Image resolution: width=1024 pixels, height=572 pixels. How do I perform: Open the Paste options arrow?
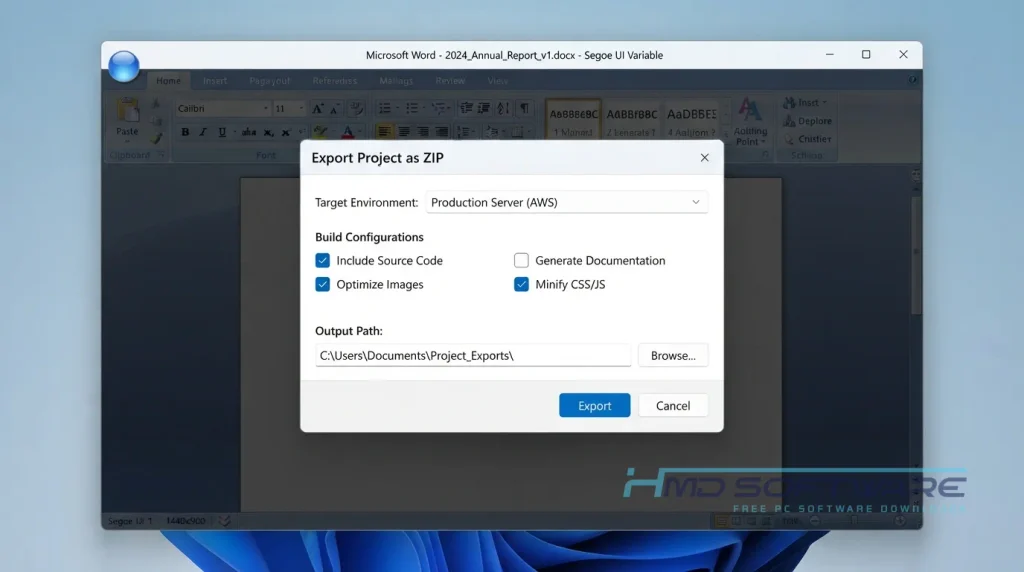pos(127,140)
